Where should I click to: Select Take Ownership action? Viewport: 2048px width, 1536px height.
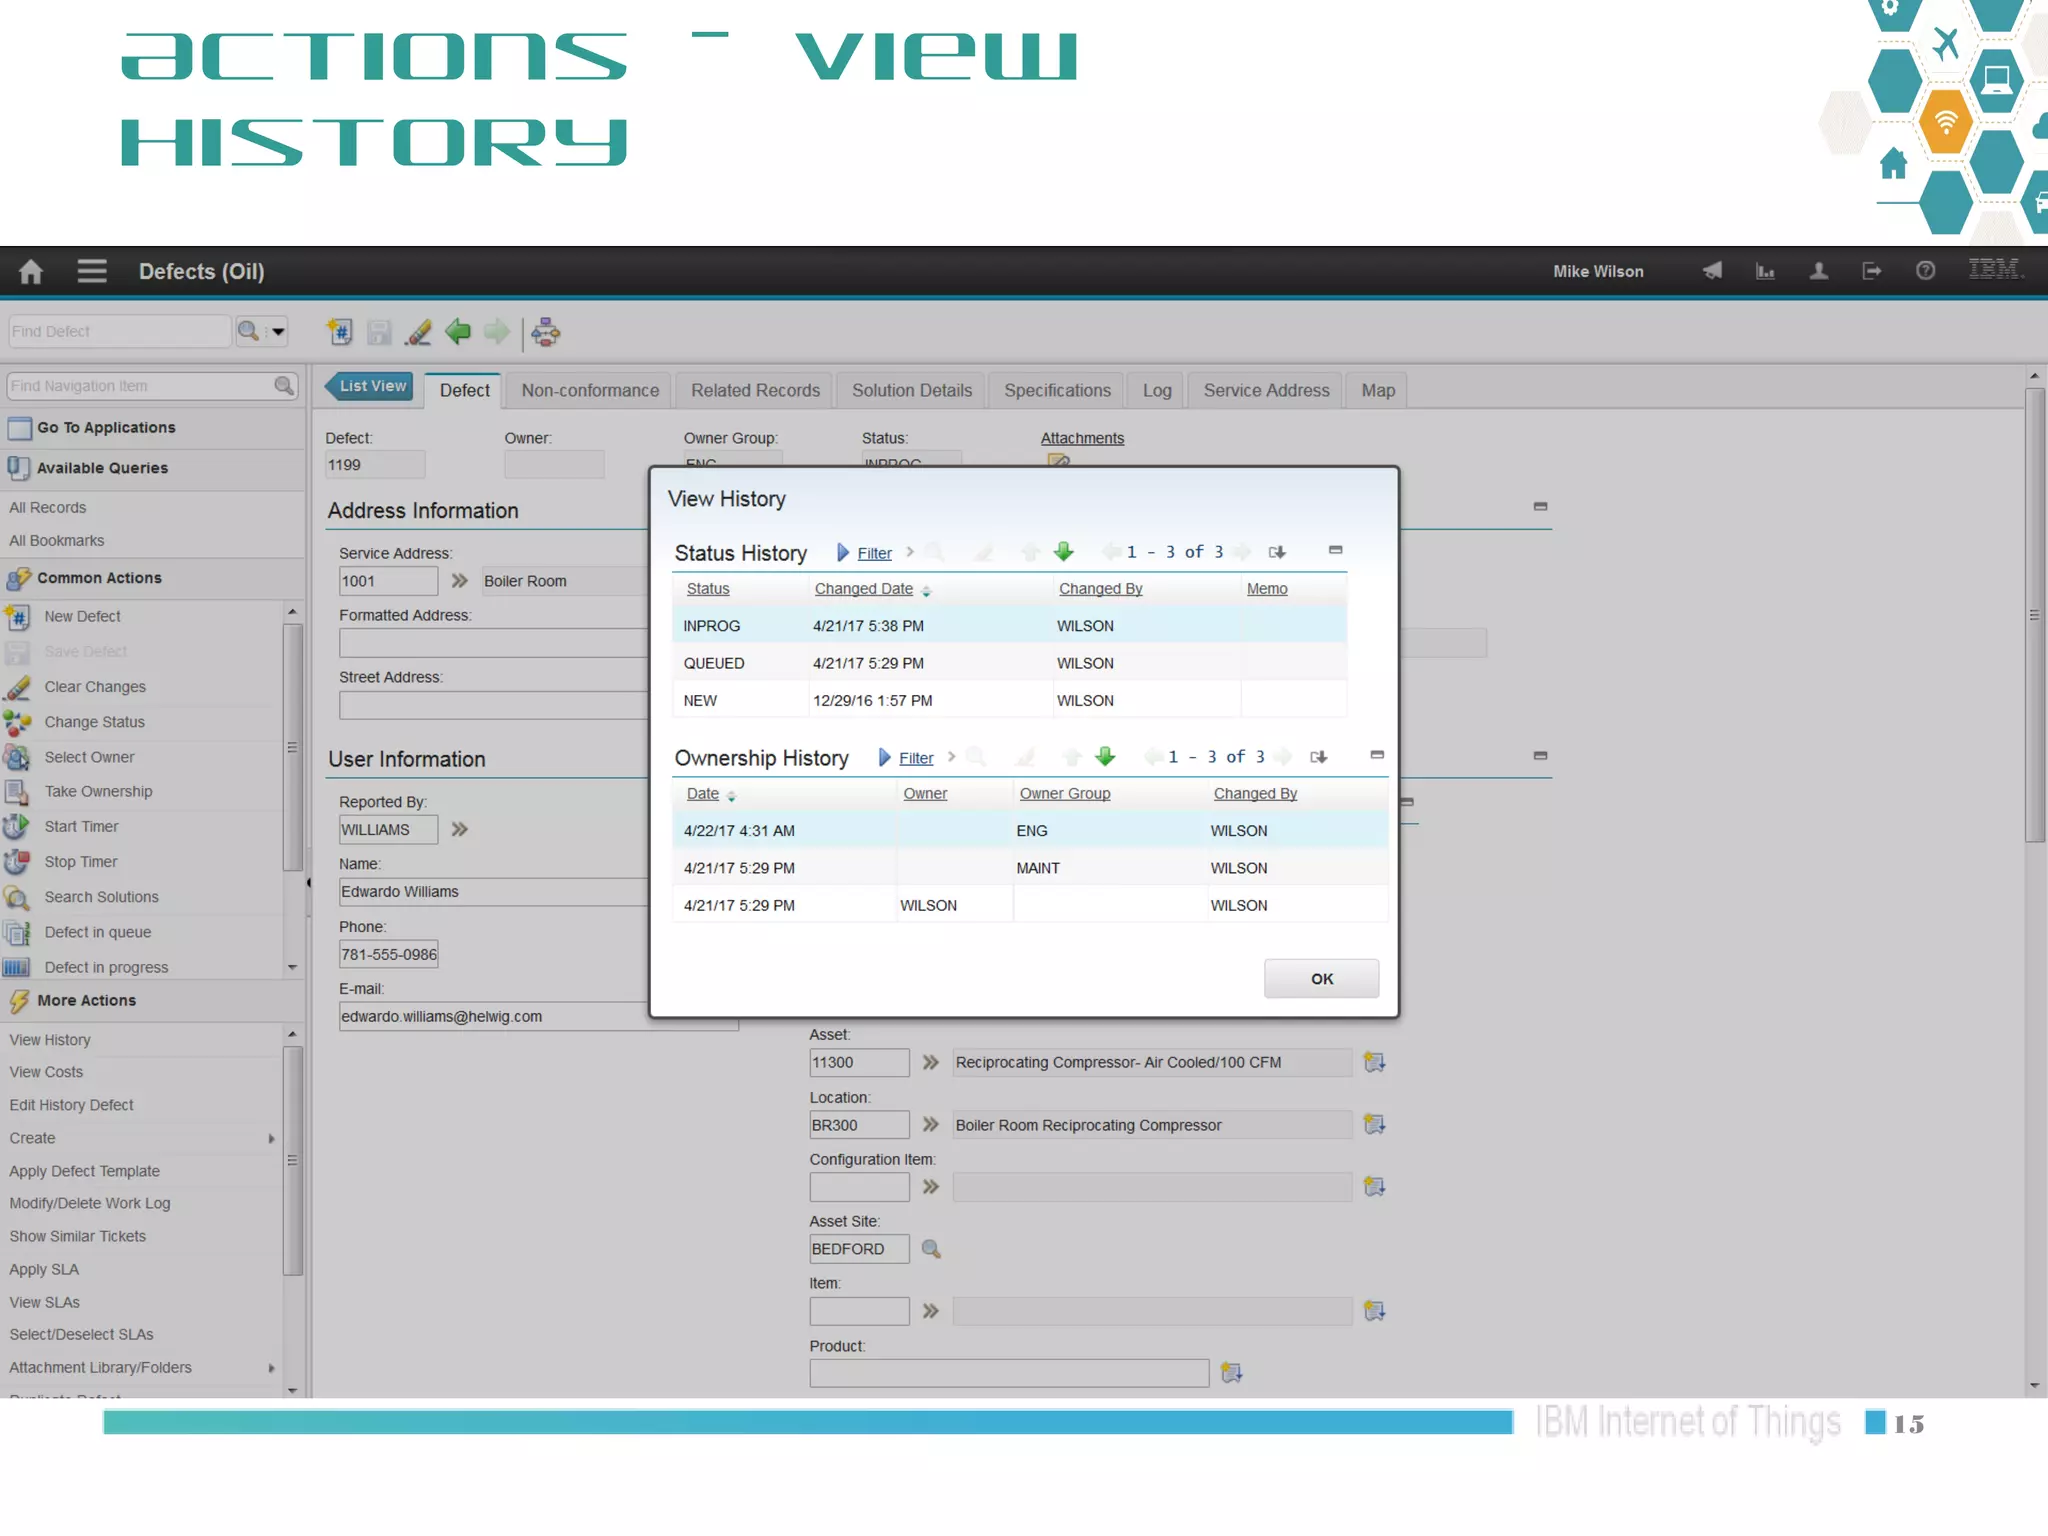[x=98, y=791]
